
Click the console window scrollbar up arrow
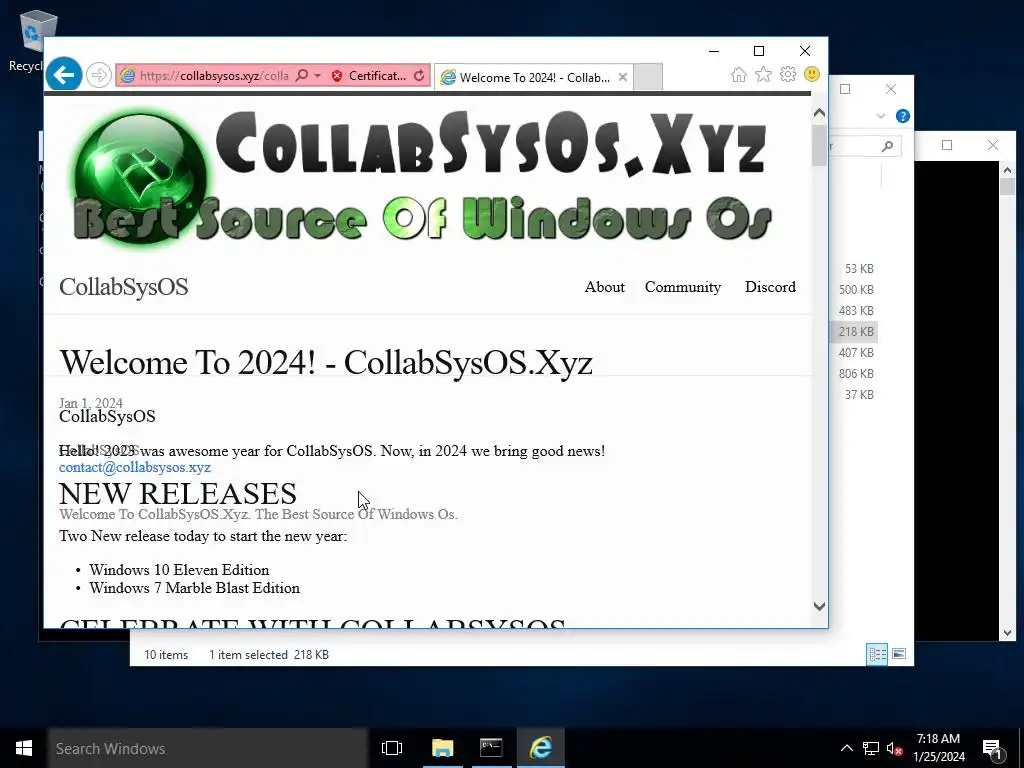click(x=1007, y=170)
